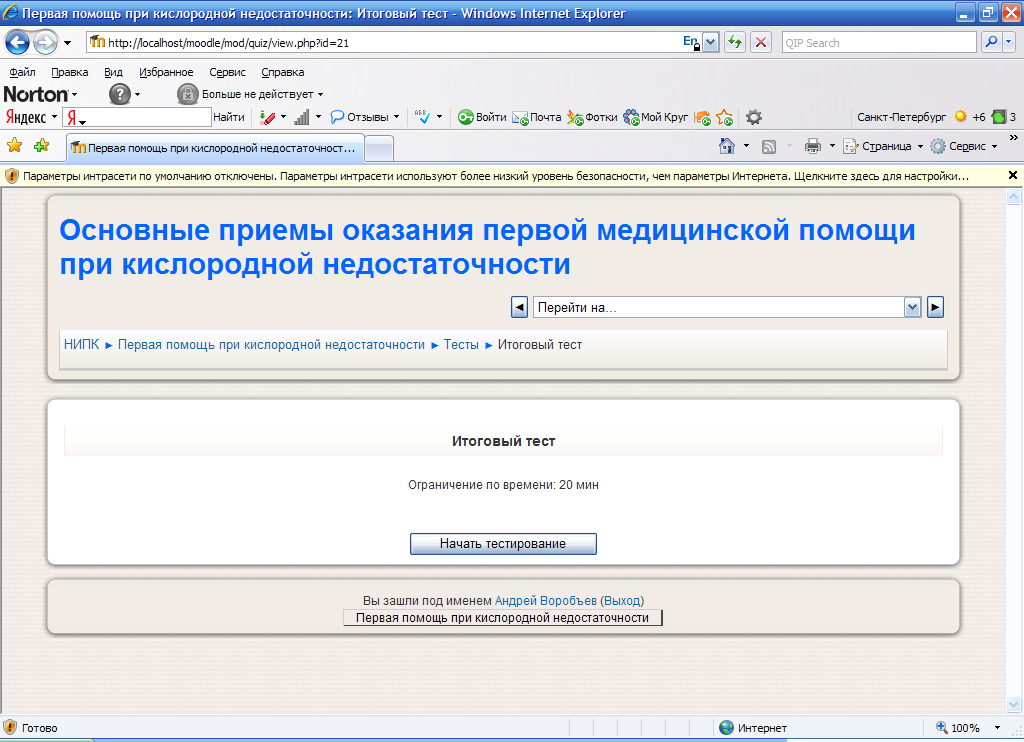This screenshot has height=742, width=1024.
Task: Click the intranet settings information bar
Action: [x=495, y=176]
